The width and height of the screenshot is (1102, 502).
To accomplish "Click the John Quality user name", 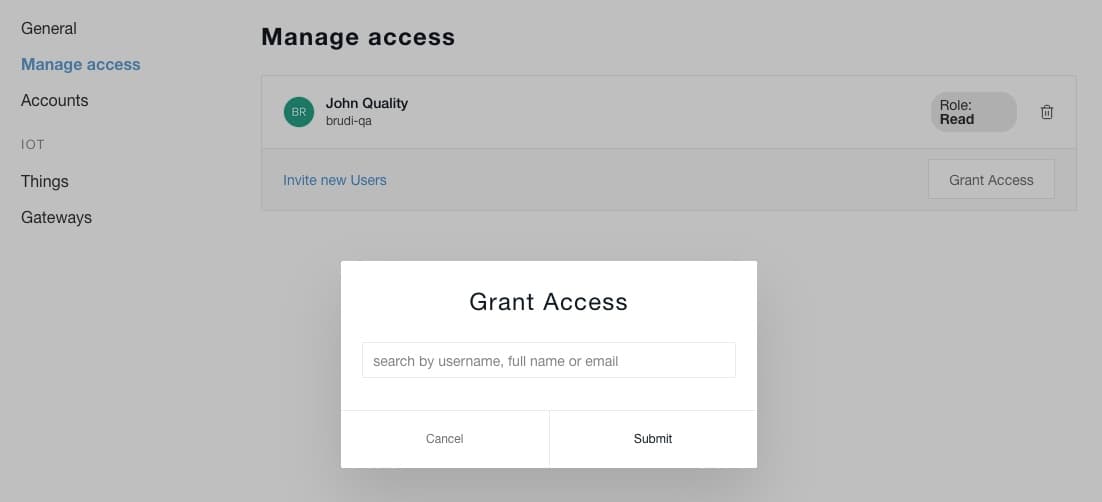I will [367, 103].
